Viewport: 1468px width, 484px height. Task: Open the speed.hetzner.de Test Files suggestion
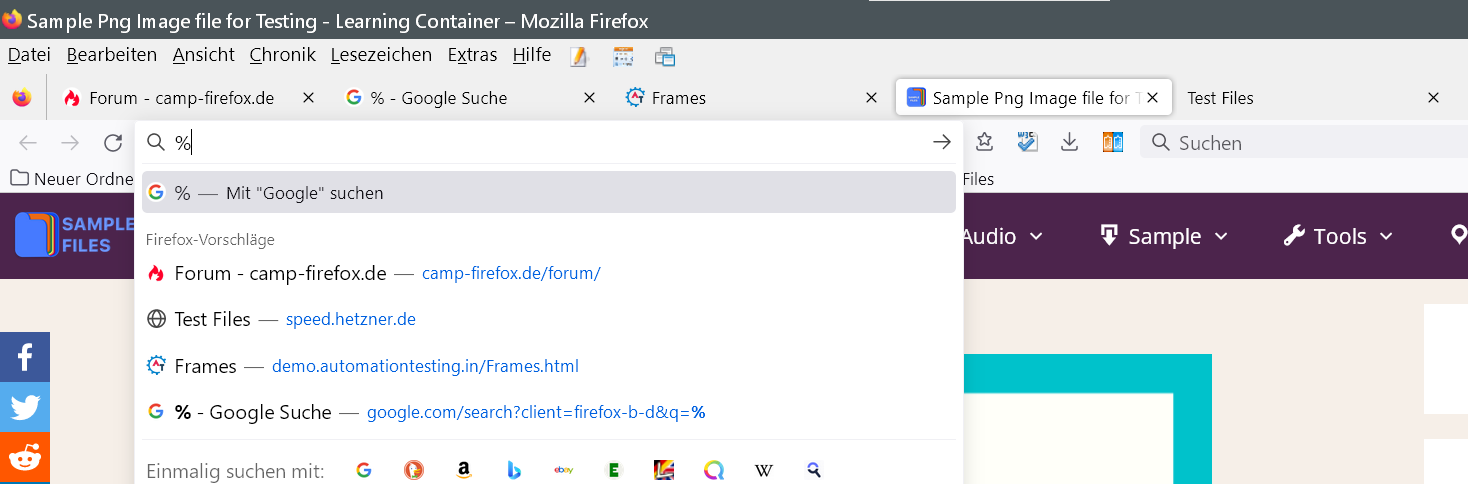point(350,320)
